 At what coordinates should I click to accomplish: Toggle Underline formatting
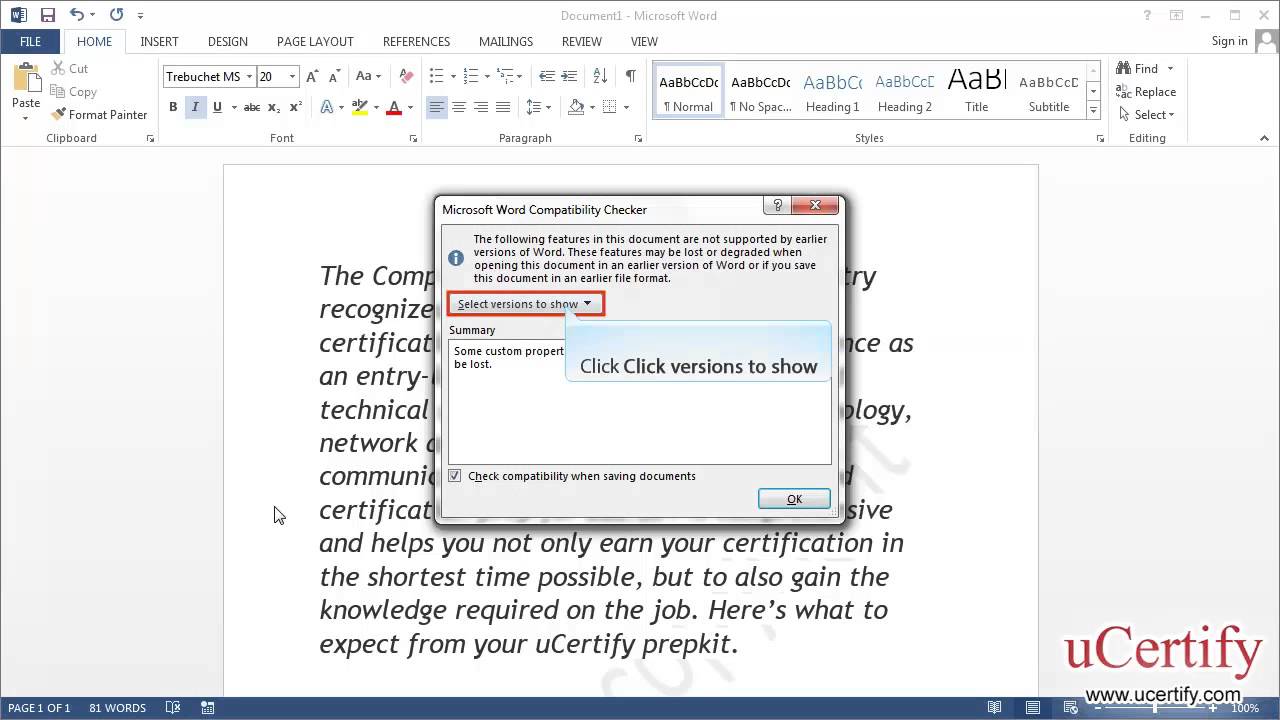click(x=217, y=107)
